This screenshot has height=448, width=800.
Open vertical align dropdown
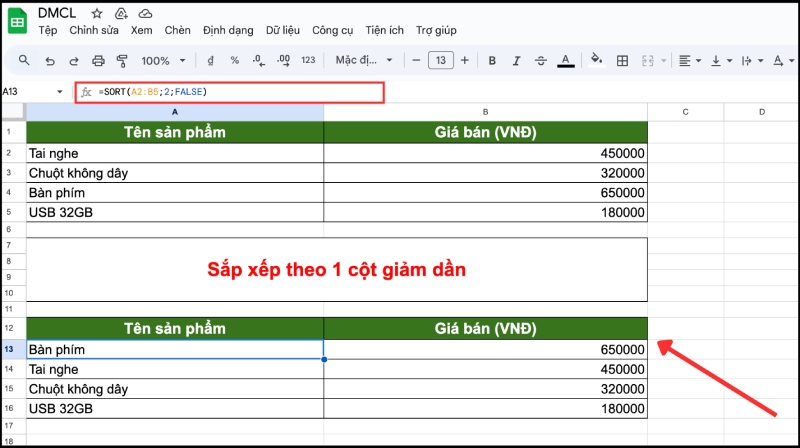click(721, 61)
